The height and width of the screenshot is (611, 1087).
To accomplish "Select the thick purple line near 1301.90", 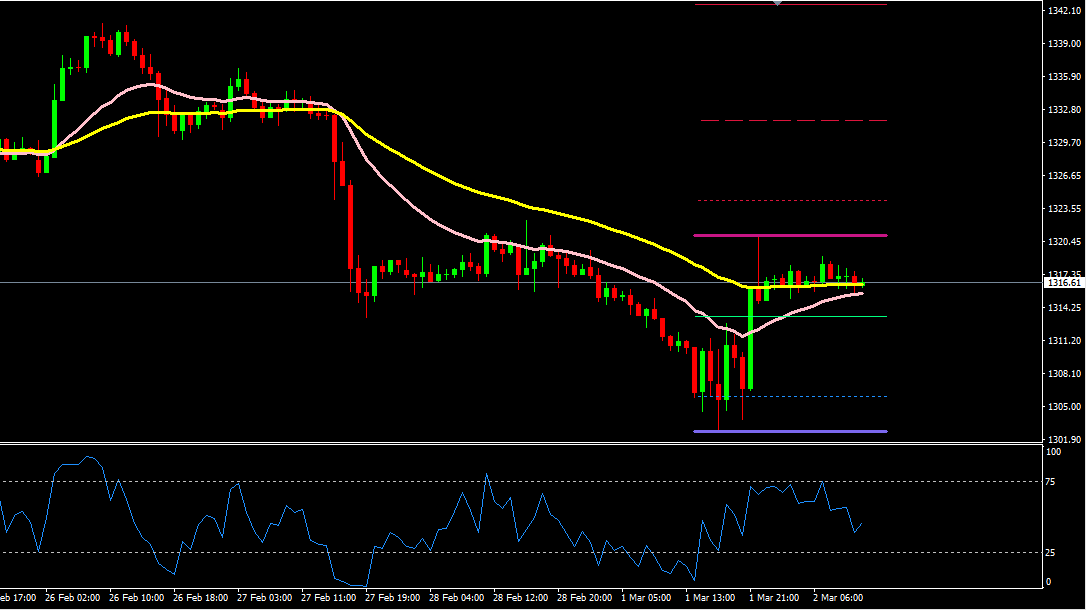I will tap(790, 432).
